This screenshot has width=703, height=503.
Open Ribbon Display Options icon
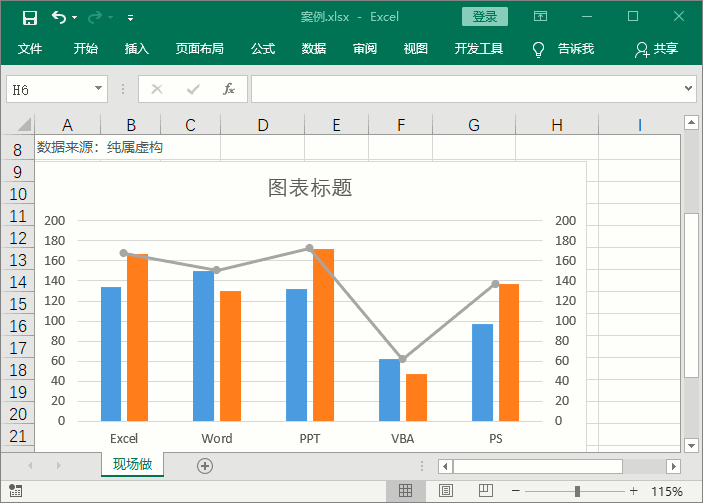[x=540, y=17]
